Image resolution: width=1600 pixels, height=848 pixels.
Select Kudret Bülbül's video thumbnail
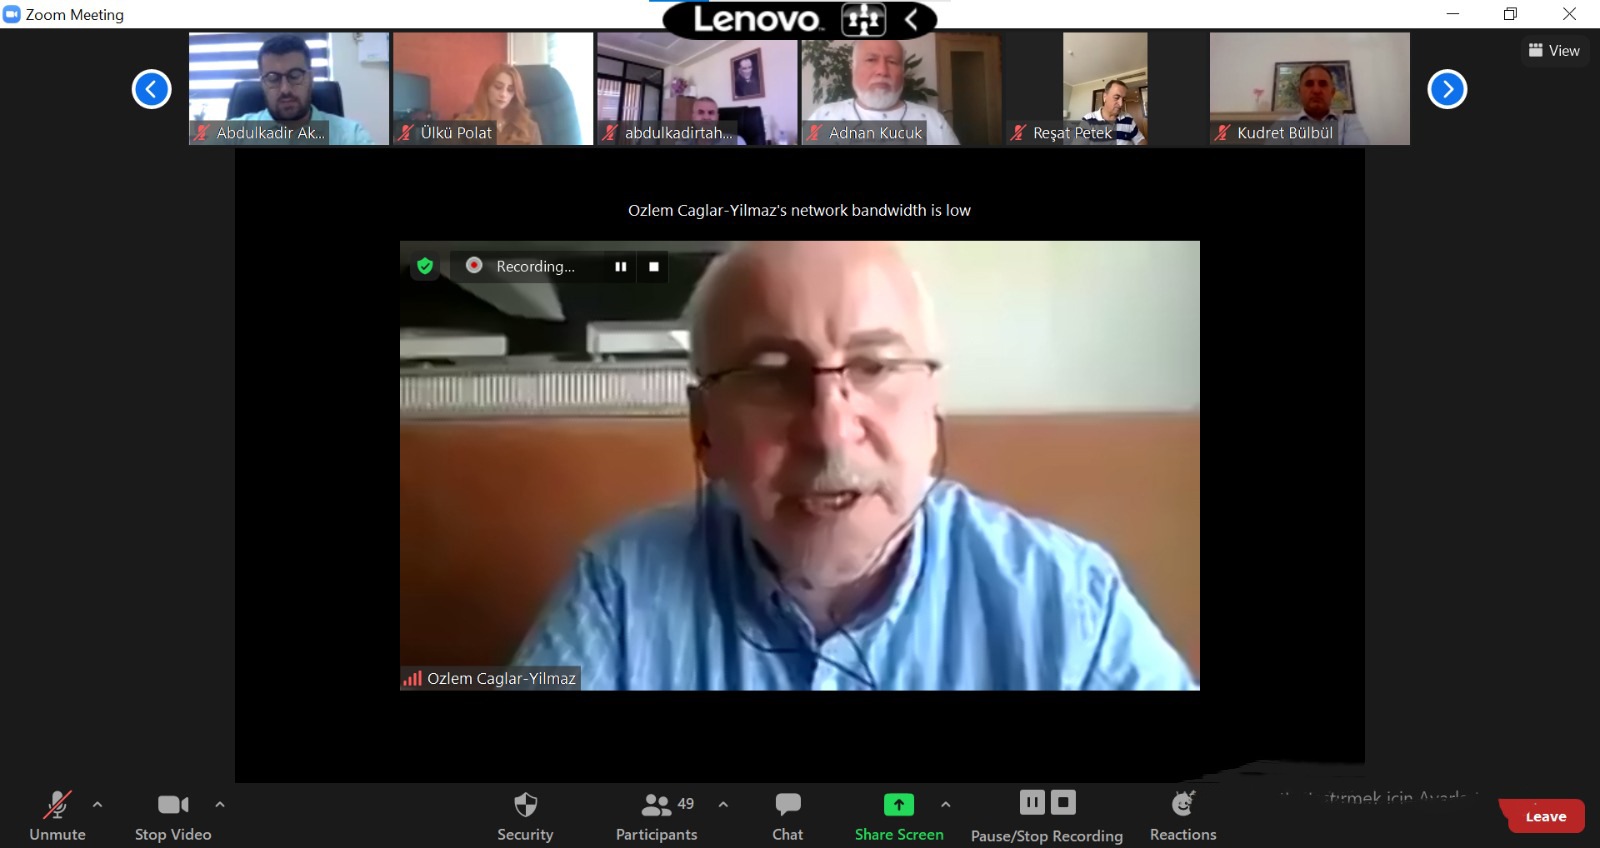click(x=1309, y=88)
